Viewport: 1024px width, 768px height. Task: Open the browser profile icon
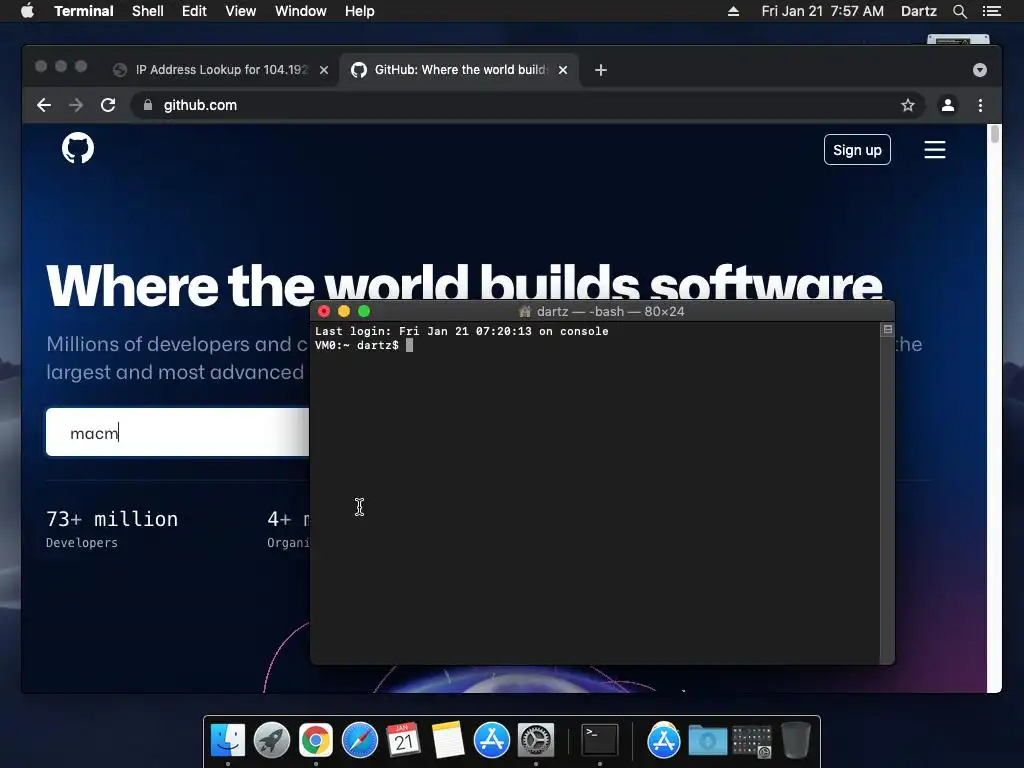948,105
